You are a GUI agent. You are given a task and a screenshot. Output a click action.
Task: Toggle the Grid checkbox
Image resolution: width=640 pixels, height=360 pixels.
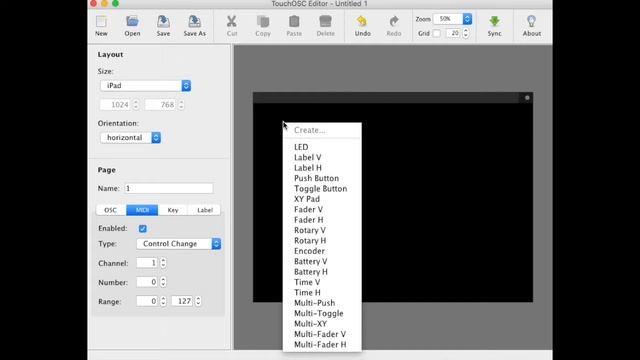click(x=436, y=33)
